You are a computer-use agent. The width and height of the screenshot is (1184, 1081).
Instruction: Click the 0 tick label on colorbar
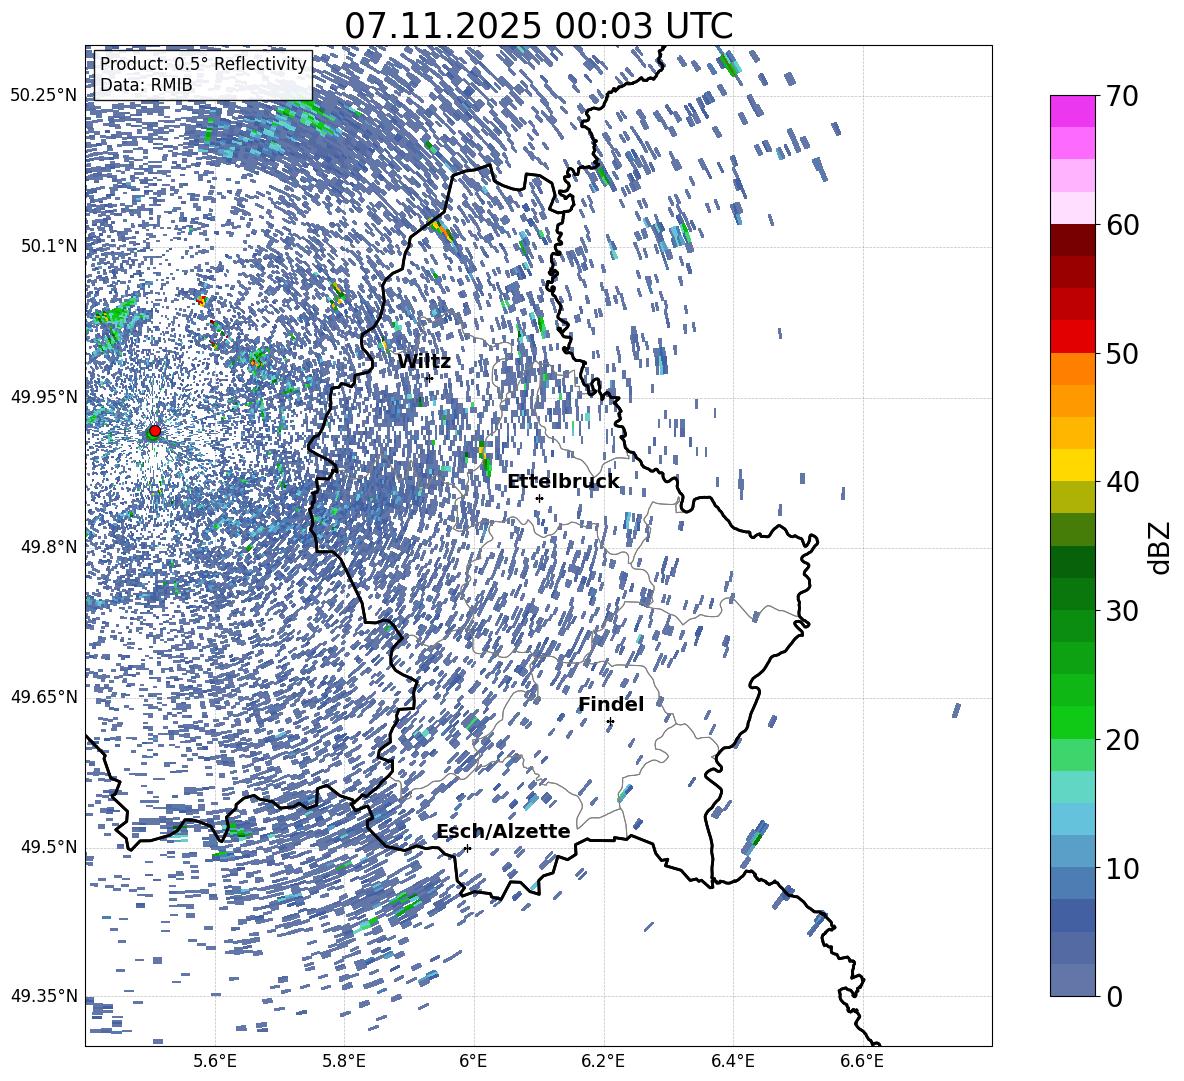pos(1114,996)
